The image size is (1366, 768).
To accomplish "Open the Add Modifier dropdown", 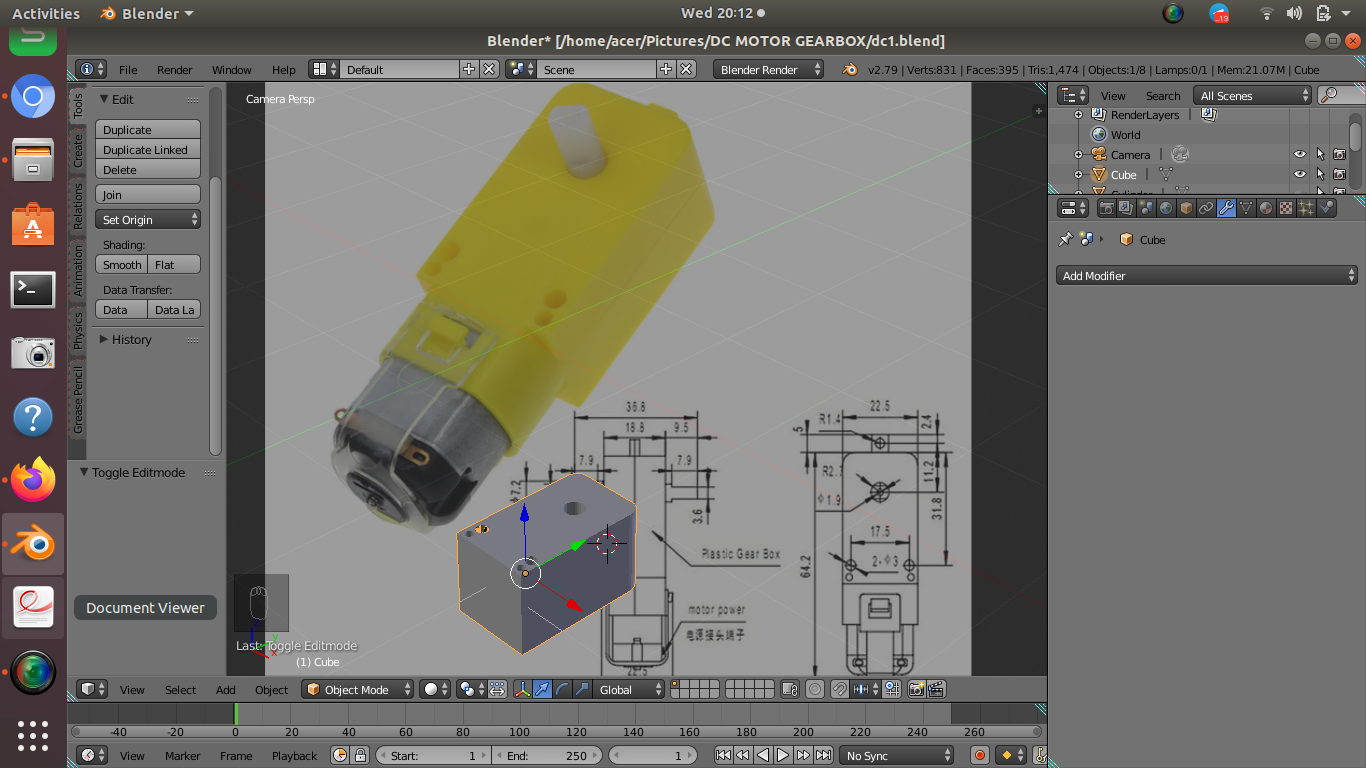I will (1206, 275).
